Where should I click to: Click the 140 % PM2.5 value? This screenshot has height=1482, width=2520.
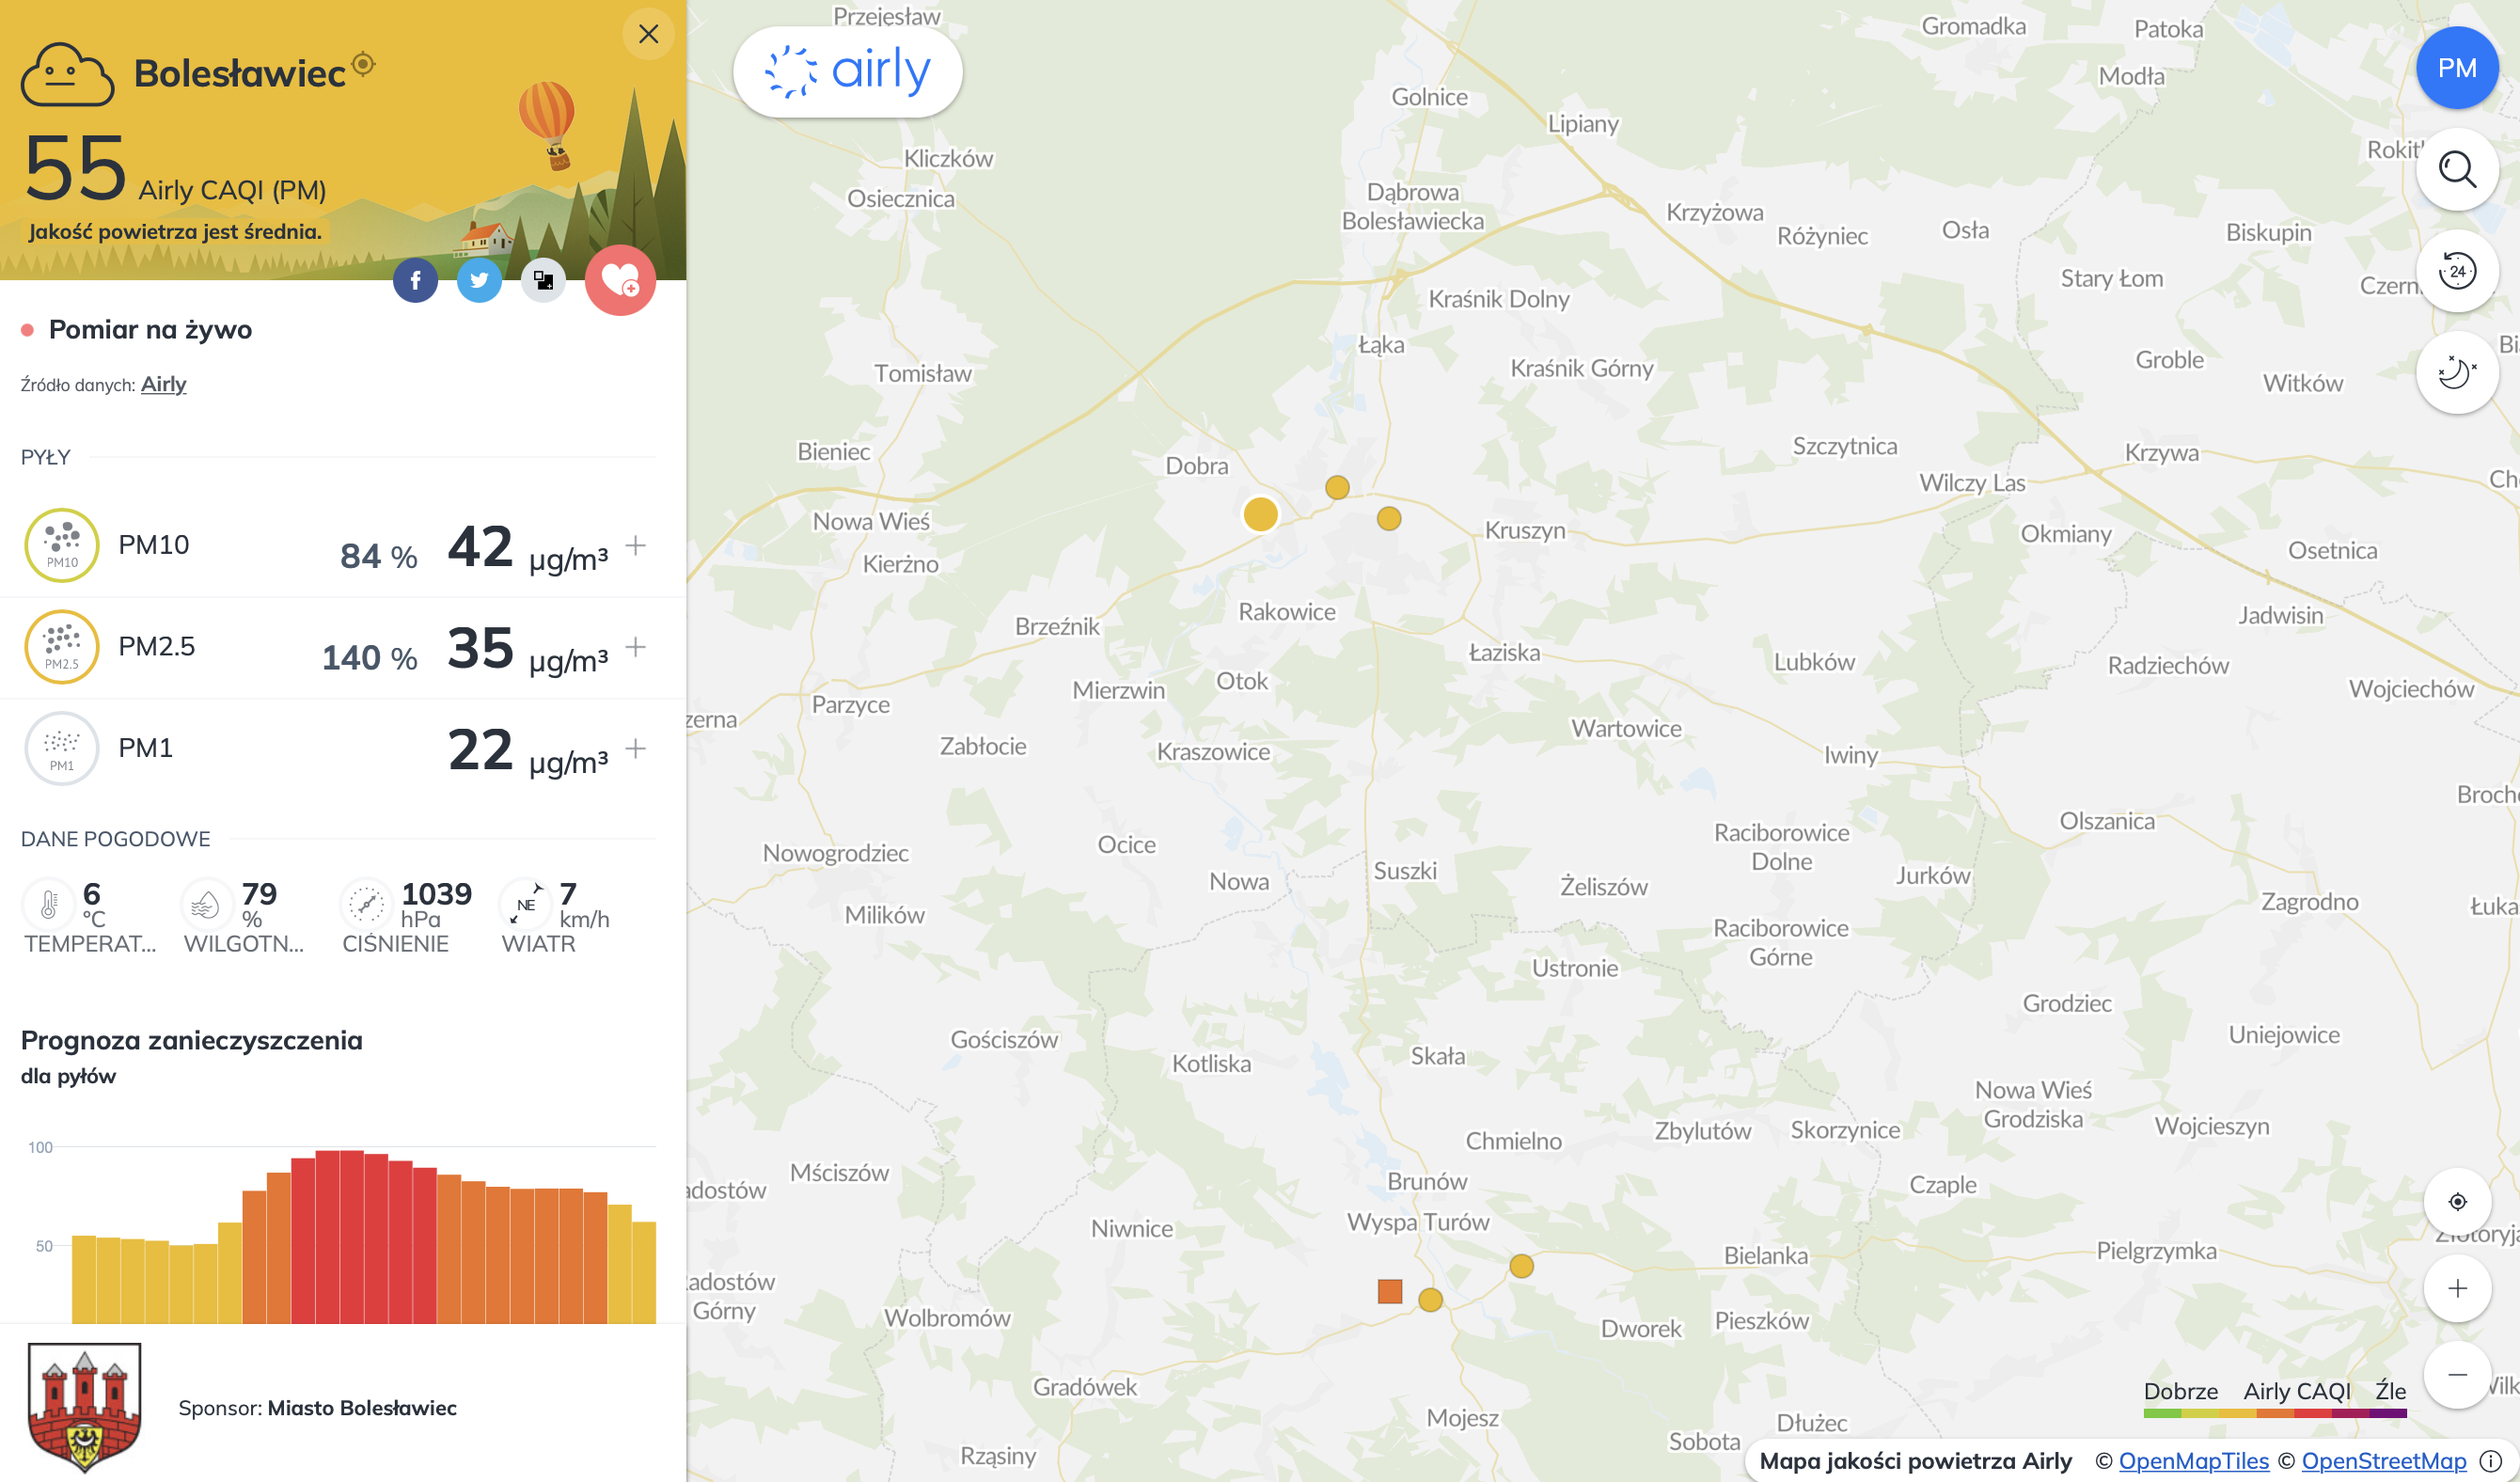coord(369,658)
